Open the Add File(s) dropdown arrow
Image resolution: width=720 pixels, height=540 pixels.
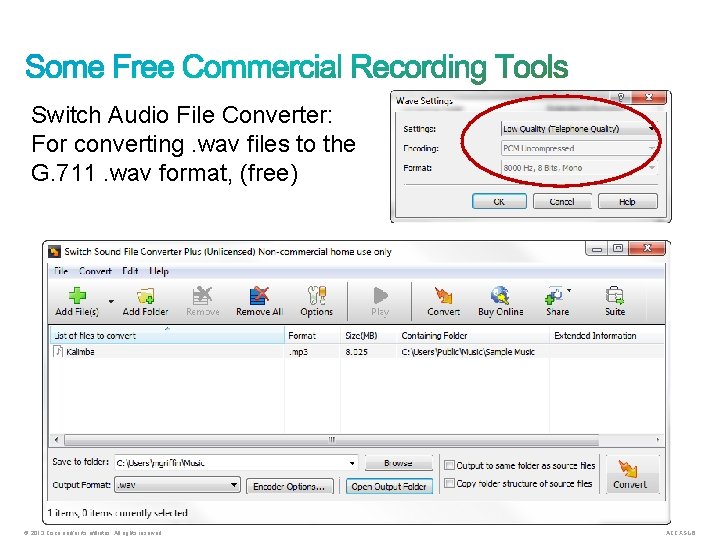point(111,301)
